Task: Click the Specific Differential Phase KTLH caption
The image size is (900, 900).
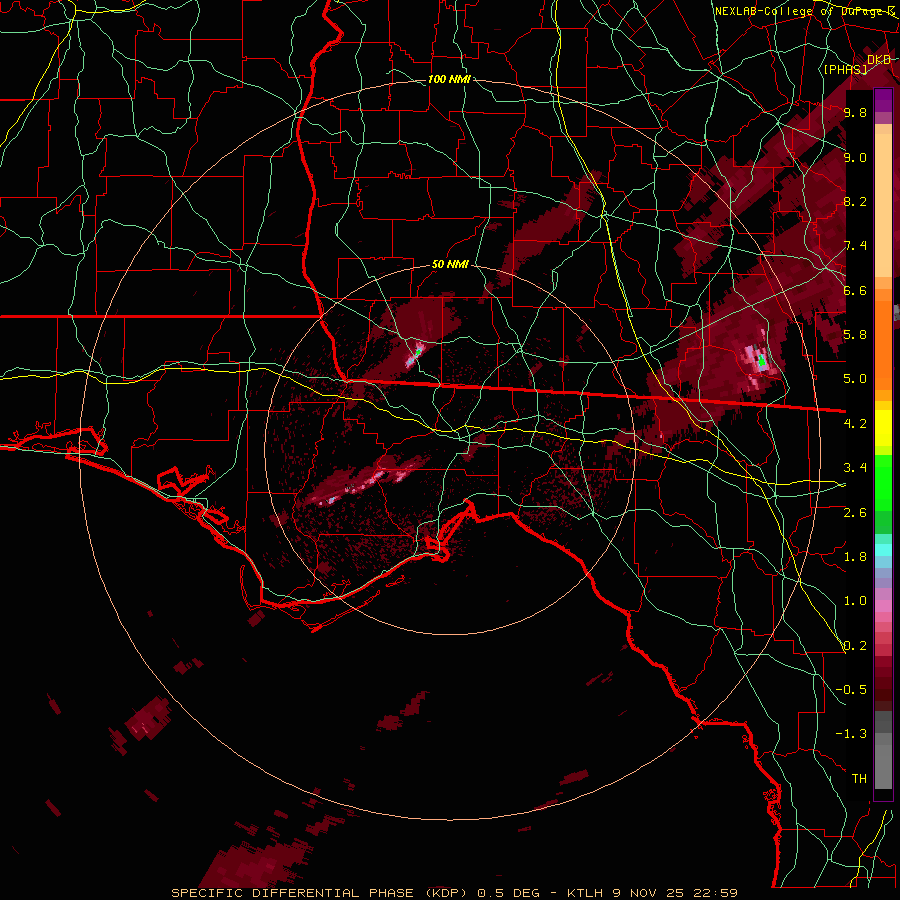Action: 455,893
